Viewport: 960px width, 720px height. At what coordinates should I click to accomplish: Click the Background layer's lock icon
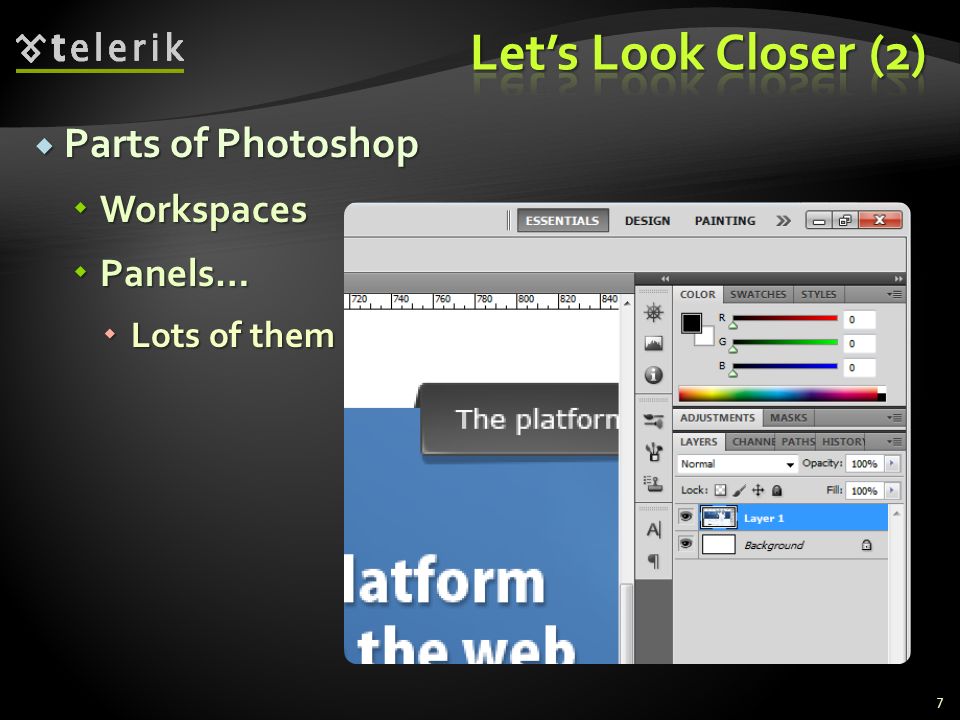point(866,545)
